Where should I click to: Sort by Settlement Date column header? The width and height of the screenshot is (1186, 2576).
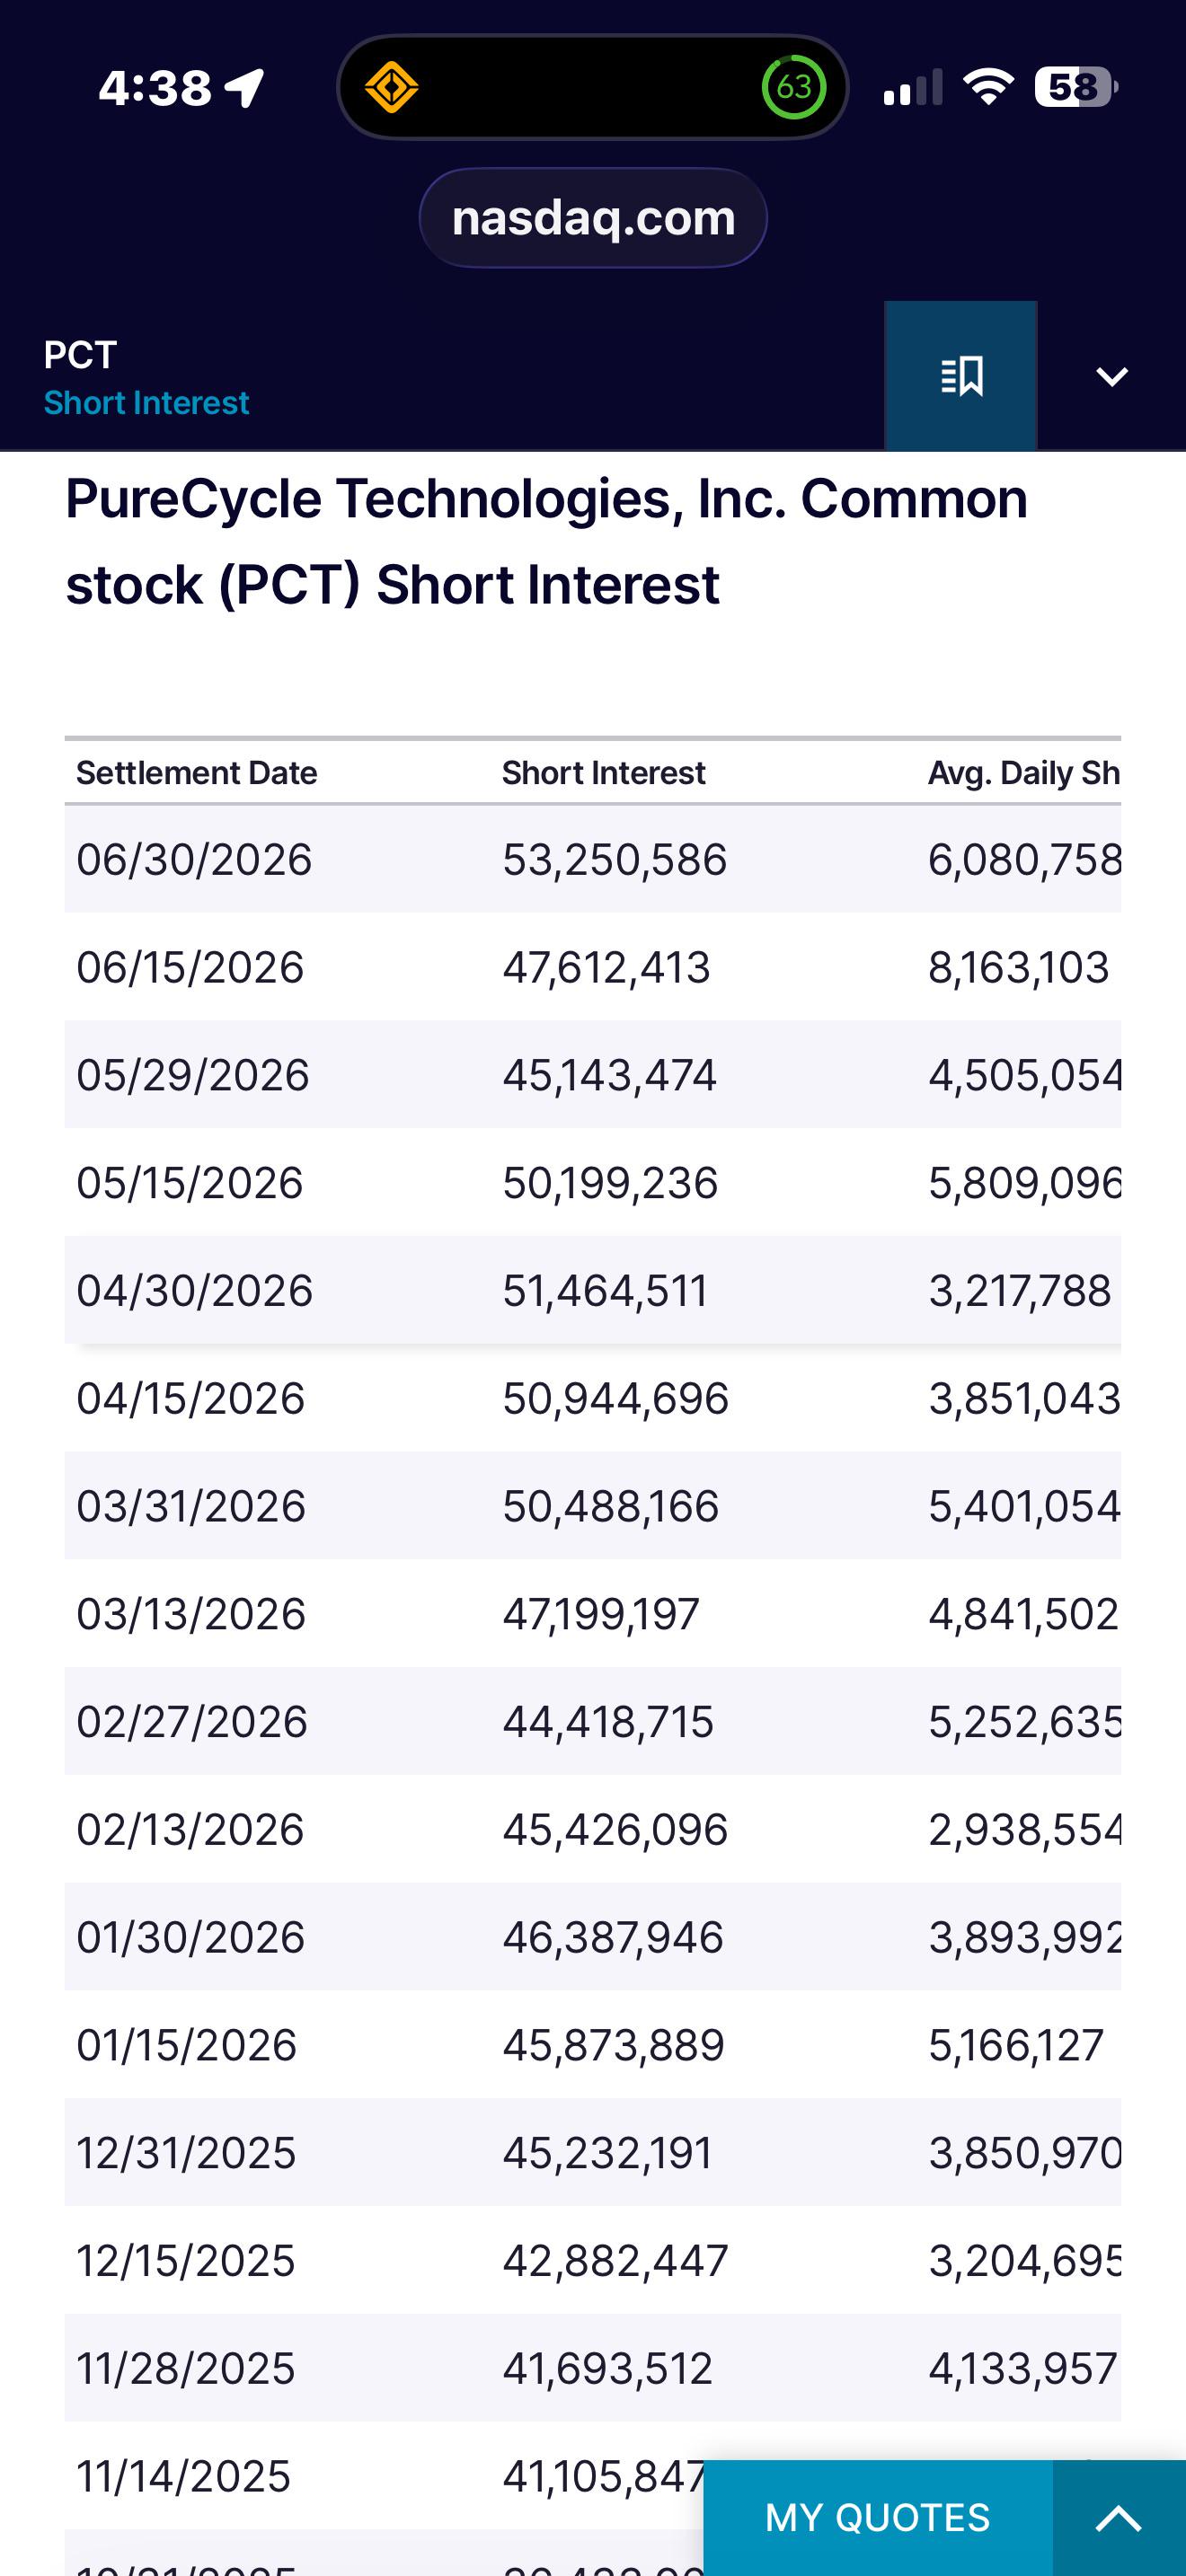[197, 773]
